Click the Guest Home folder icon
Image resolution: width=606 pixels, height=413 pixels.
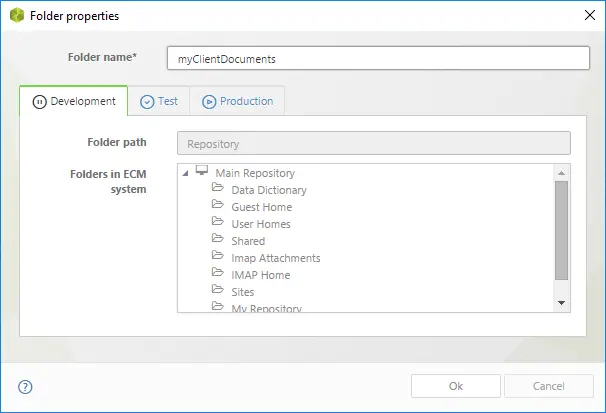[x=218, y=204]
